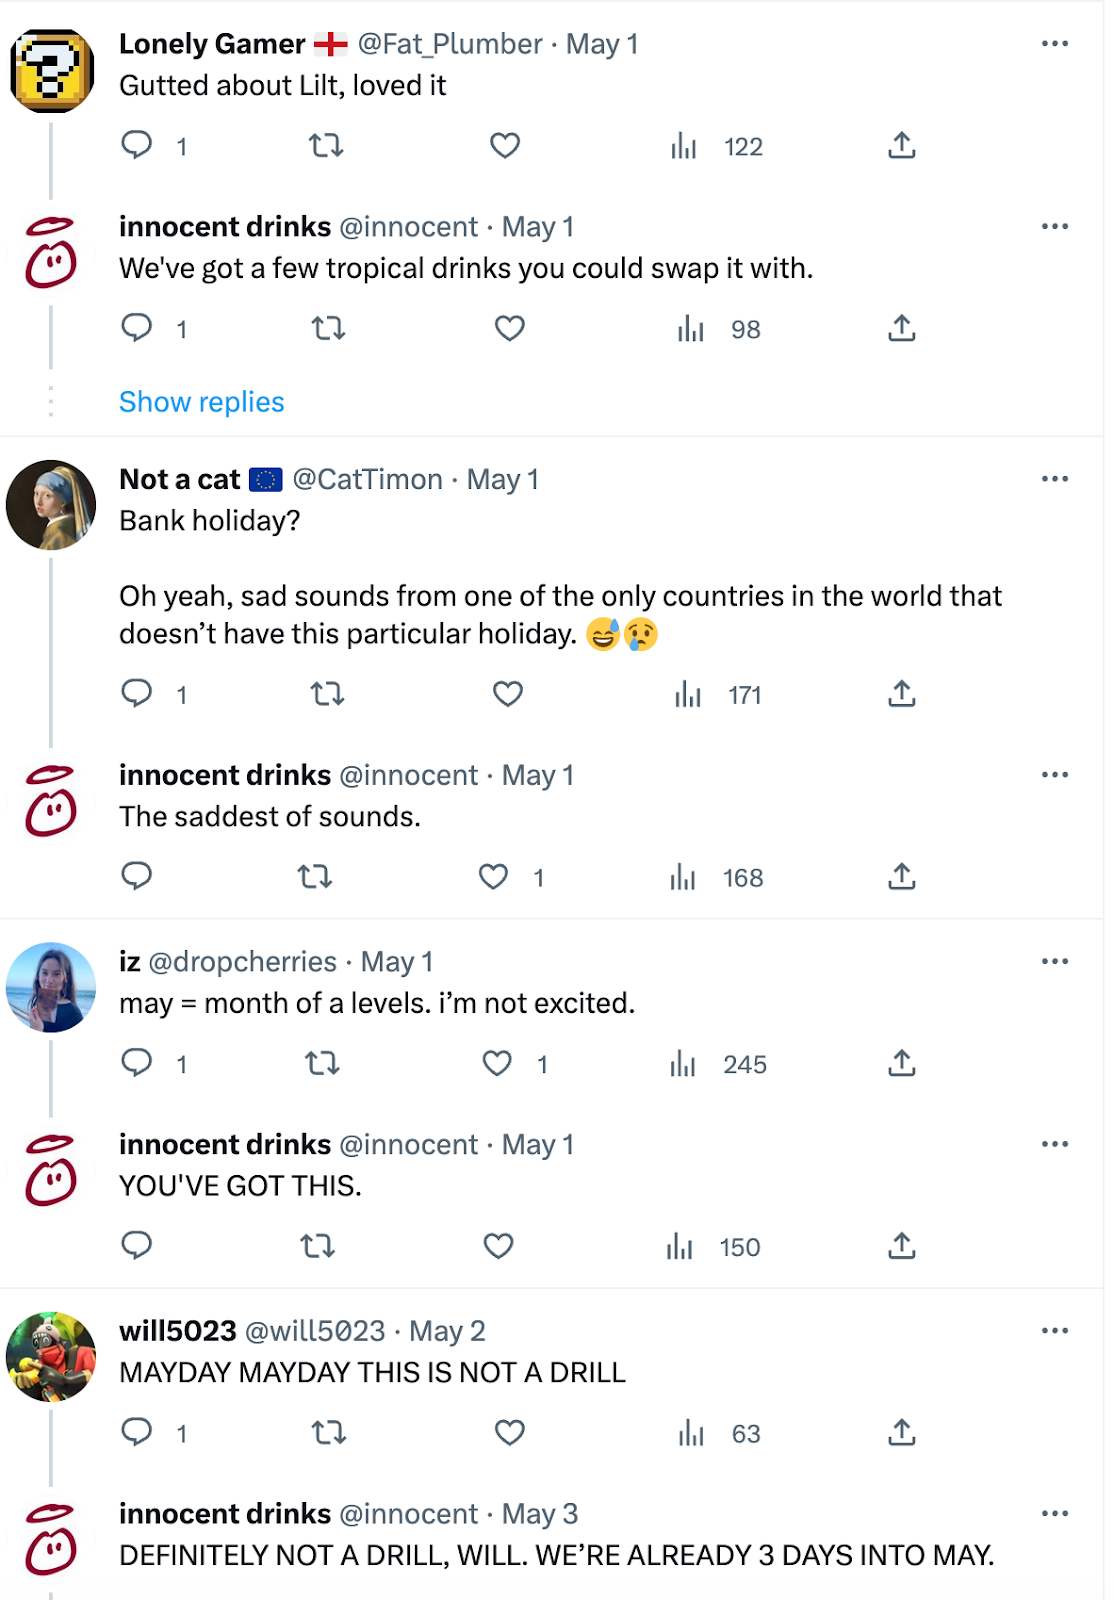Retweet innocent's "The saddest of sounds" reply
The height and width of the screenshot is (1600, 1114).
pyautogui.click(x=315, y=877)
